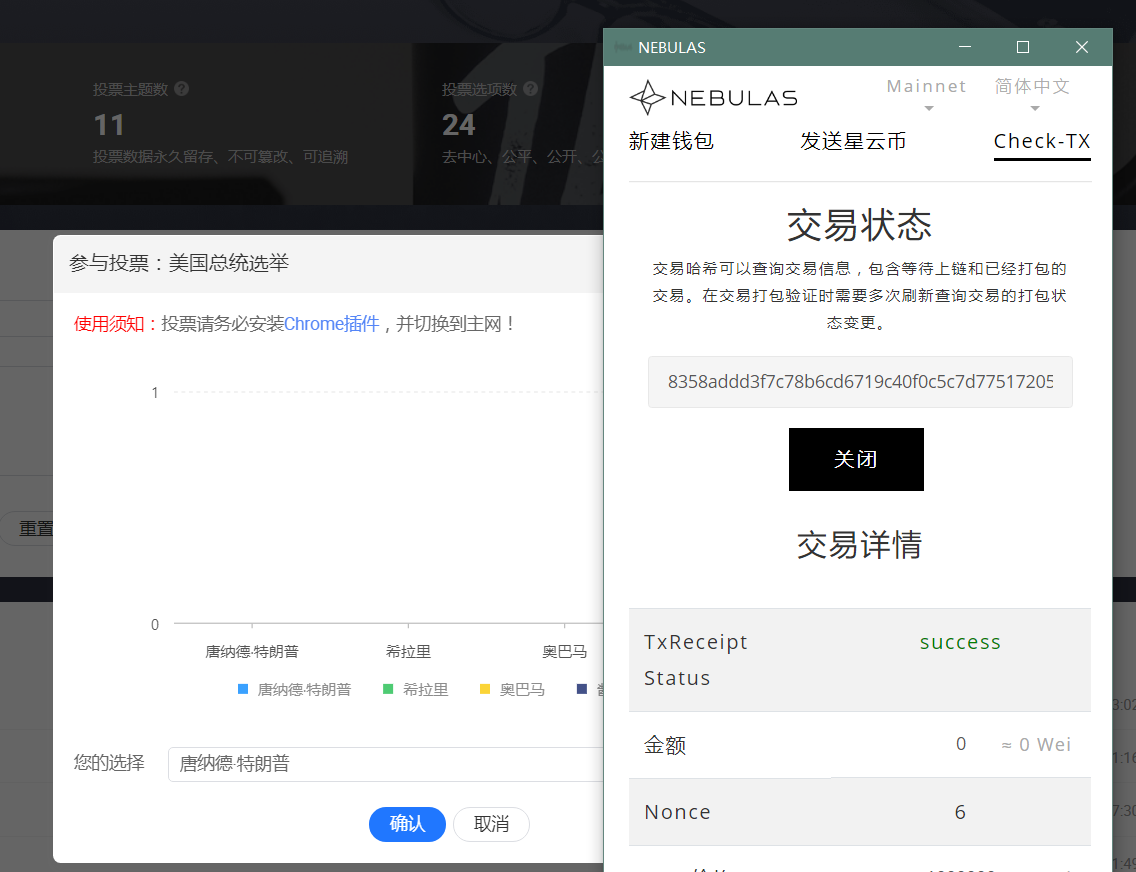Click the green 希拉里 legend swatch
This screenshot has height=872, width=1136.
click(388, 689)
